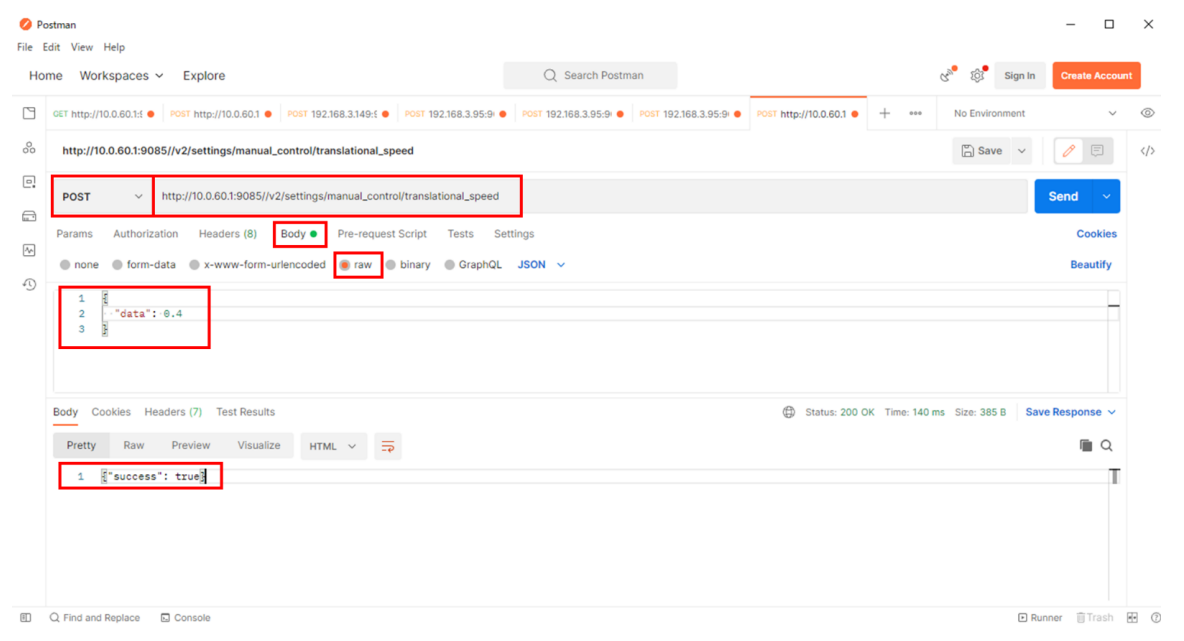Image resolution: width=1184 pixels, height=641 pixels.
Task: Toggle the wrap lines icon in response
Action: [x=388, y=446]
